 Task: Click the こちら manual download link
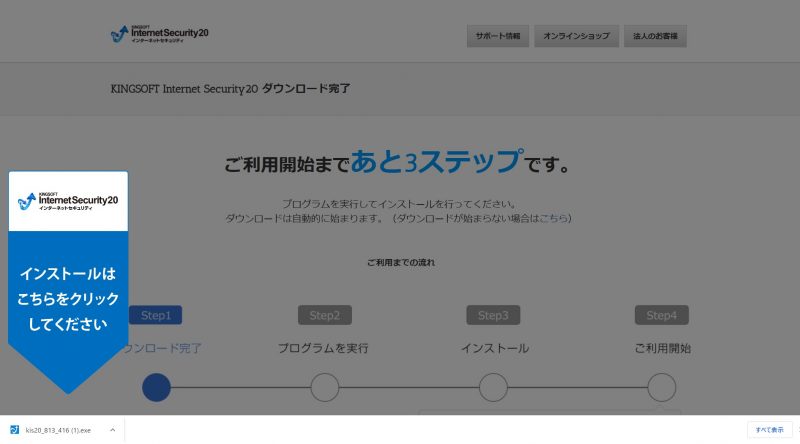pos(554,218)
